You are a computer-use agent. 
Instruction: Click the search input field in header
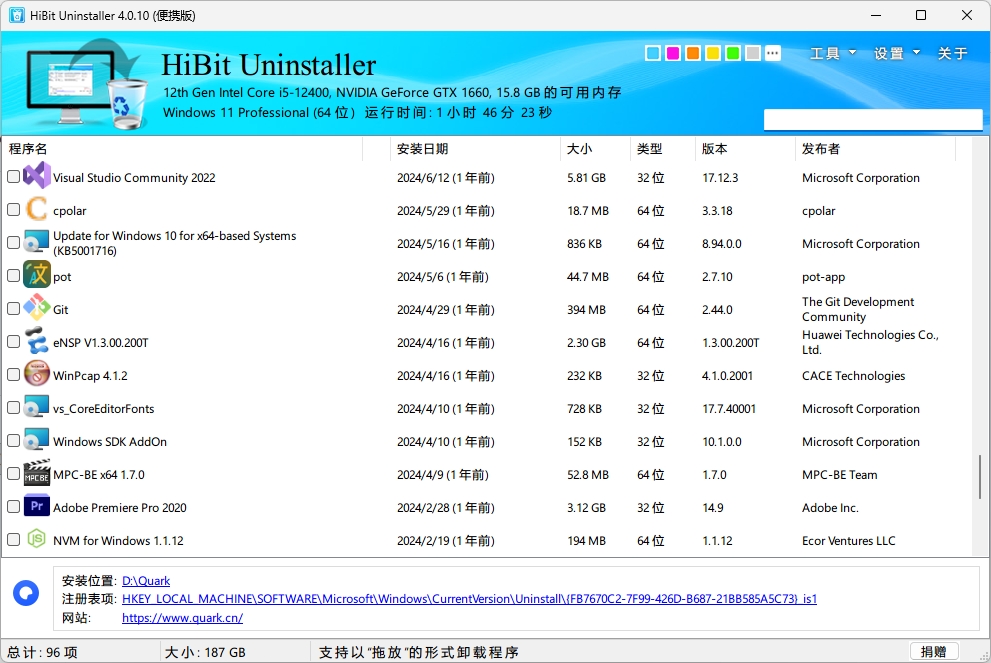point(873,119)
